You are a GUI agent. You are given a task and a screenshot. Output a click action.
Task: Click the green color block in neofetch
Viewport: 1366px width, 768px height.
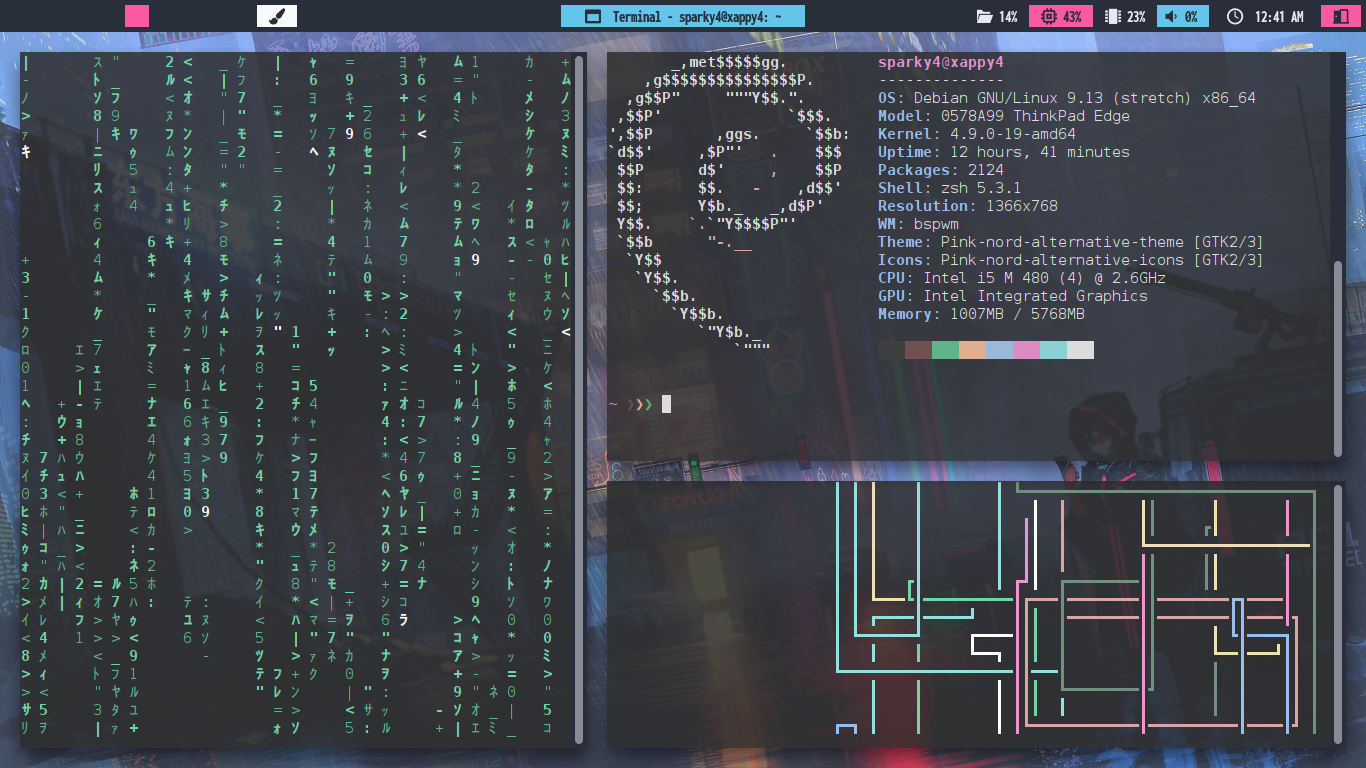tap(945, 349)
